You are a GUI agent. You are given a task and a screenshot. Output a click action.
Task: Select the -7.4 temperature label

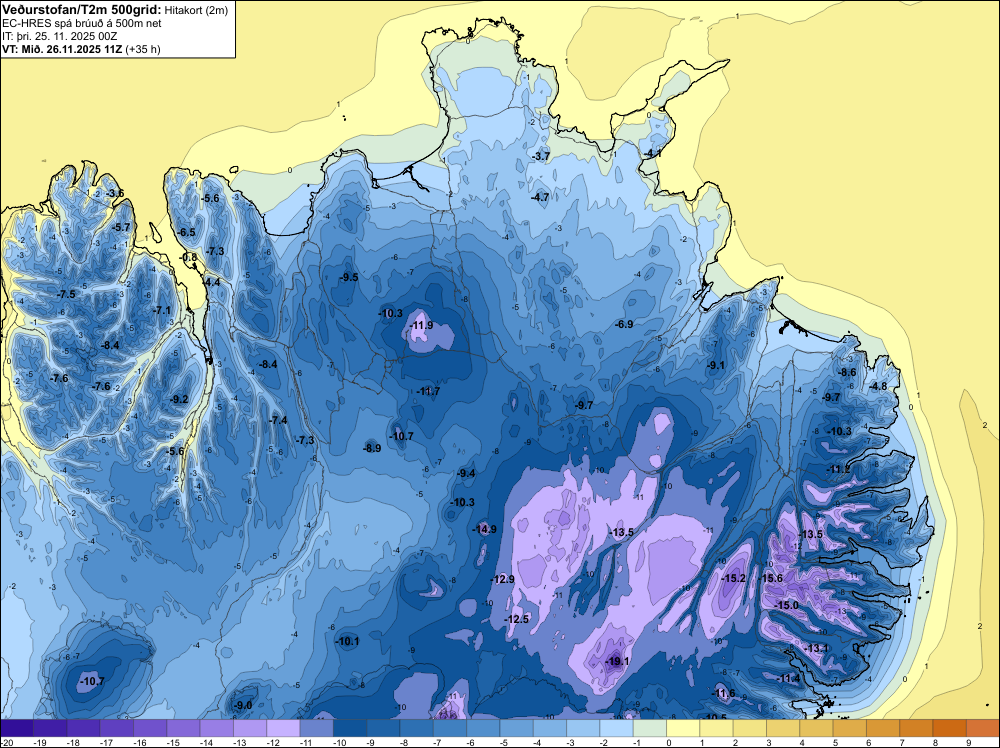click(278, 420)
